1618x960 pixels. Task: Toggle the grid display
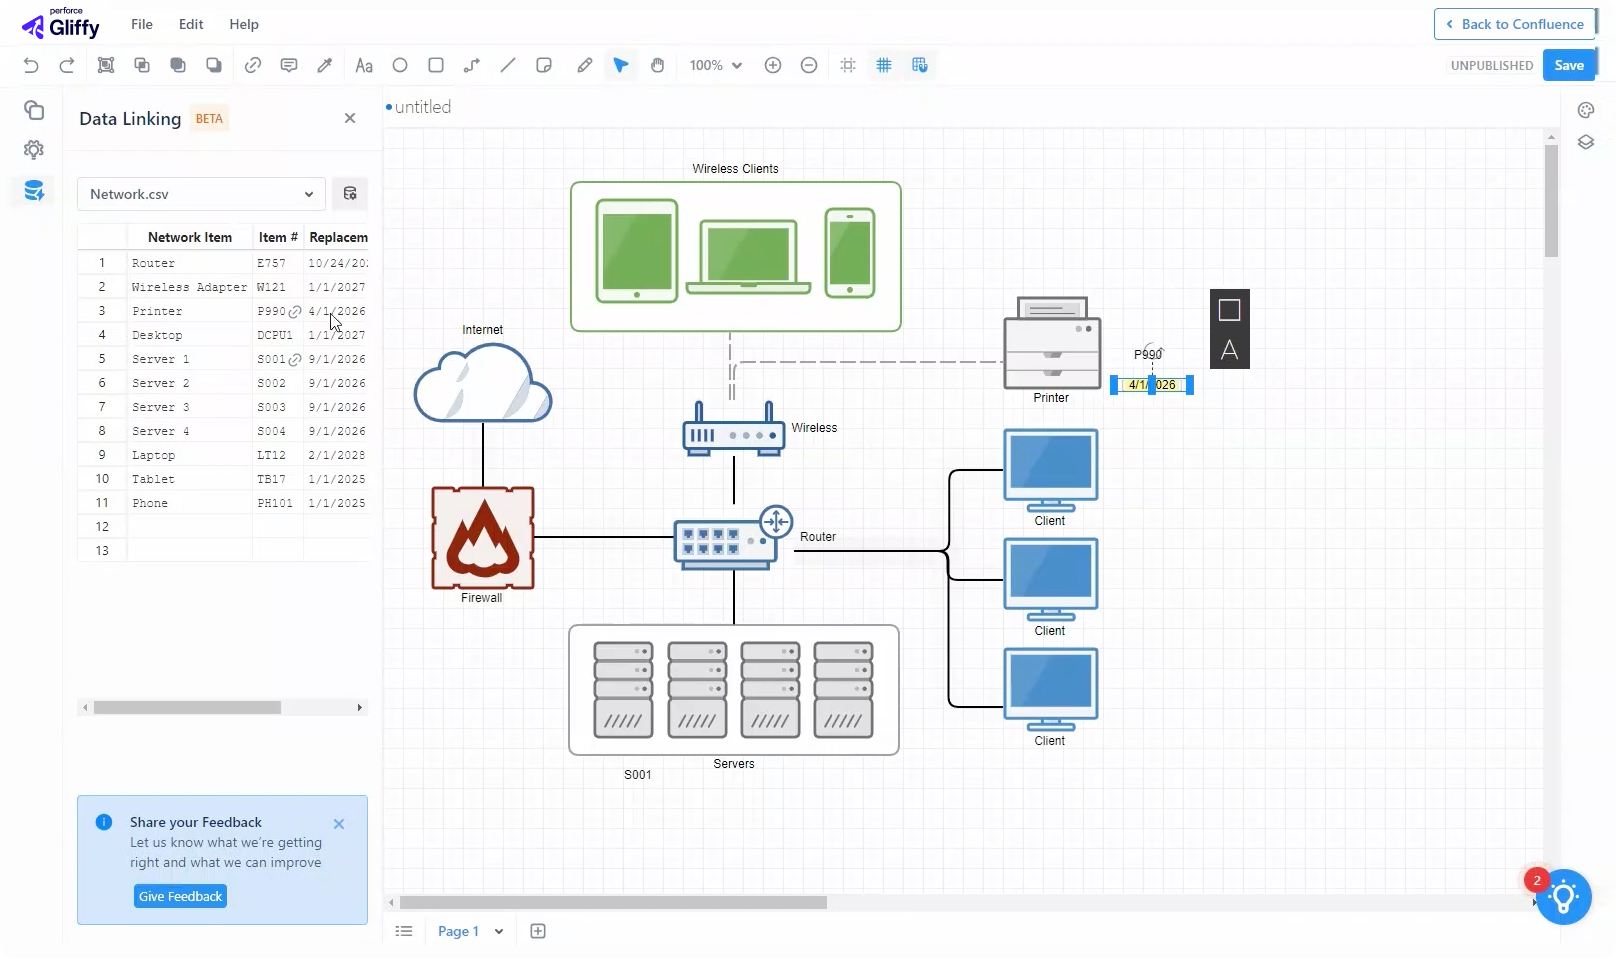pos(884,66)
